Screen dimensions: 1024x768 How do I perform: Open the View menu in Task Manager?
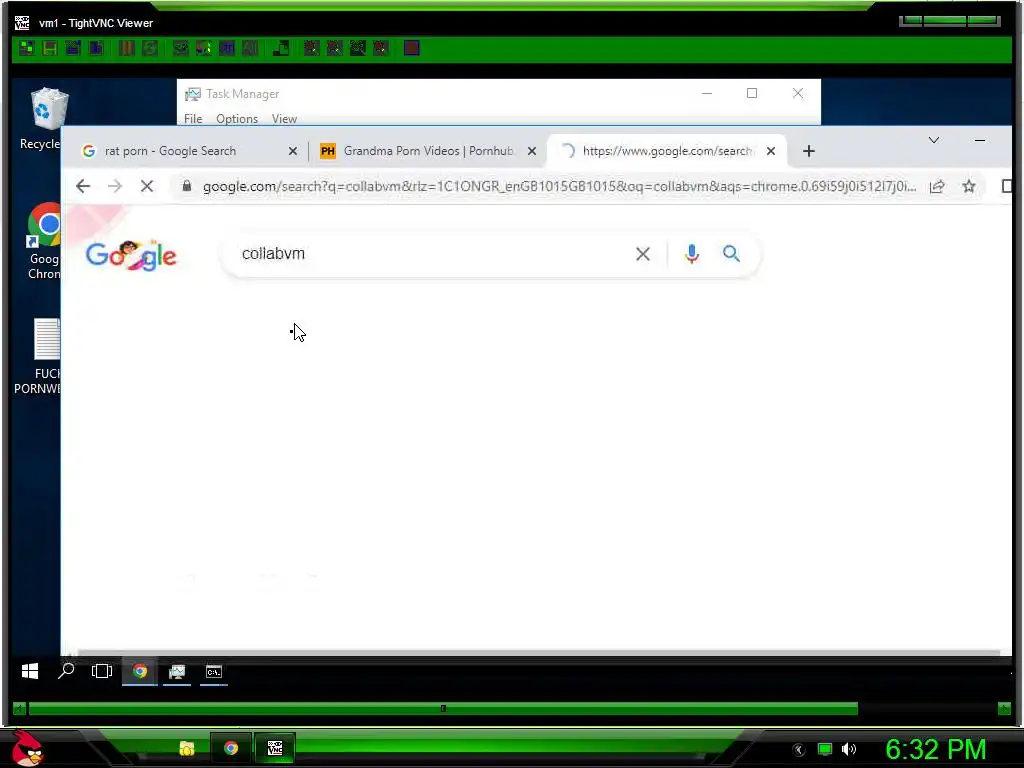[x=284, y=119]
